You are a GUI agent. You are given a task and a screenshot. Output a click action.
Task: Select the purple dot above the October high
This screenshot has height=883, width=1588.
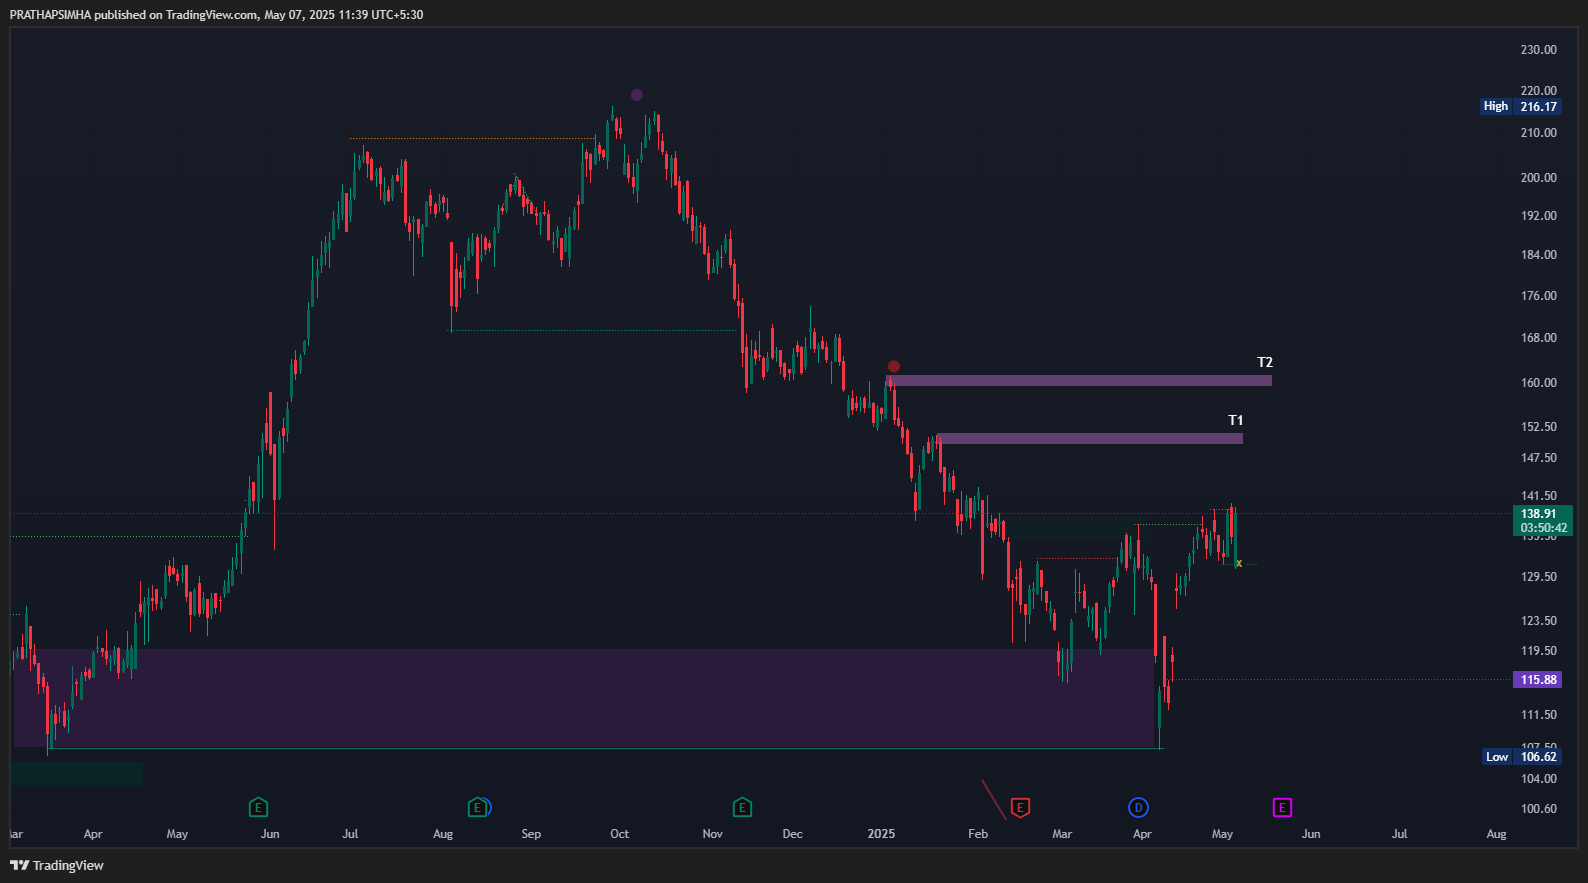pyautogui.click(x=637, y=95)
